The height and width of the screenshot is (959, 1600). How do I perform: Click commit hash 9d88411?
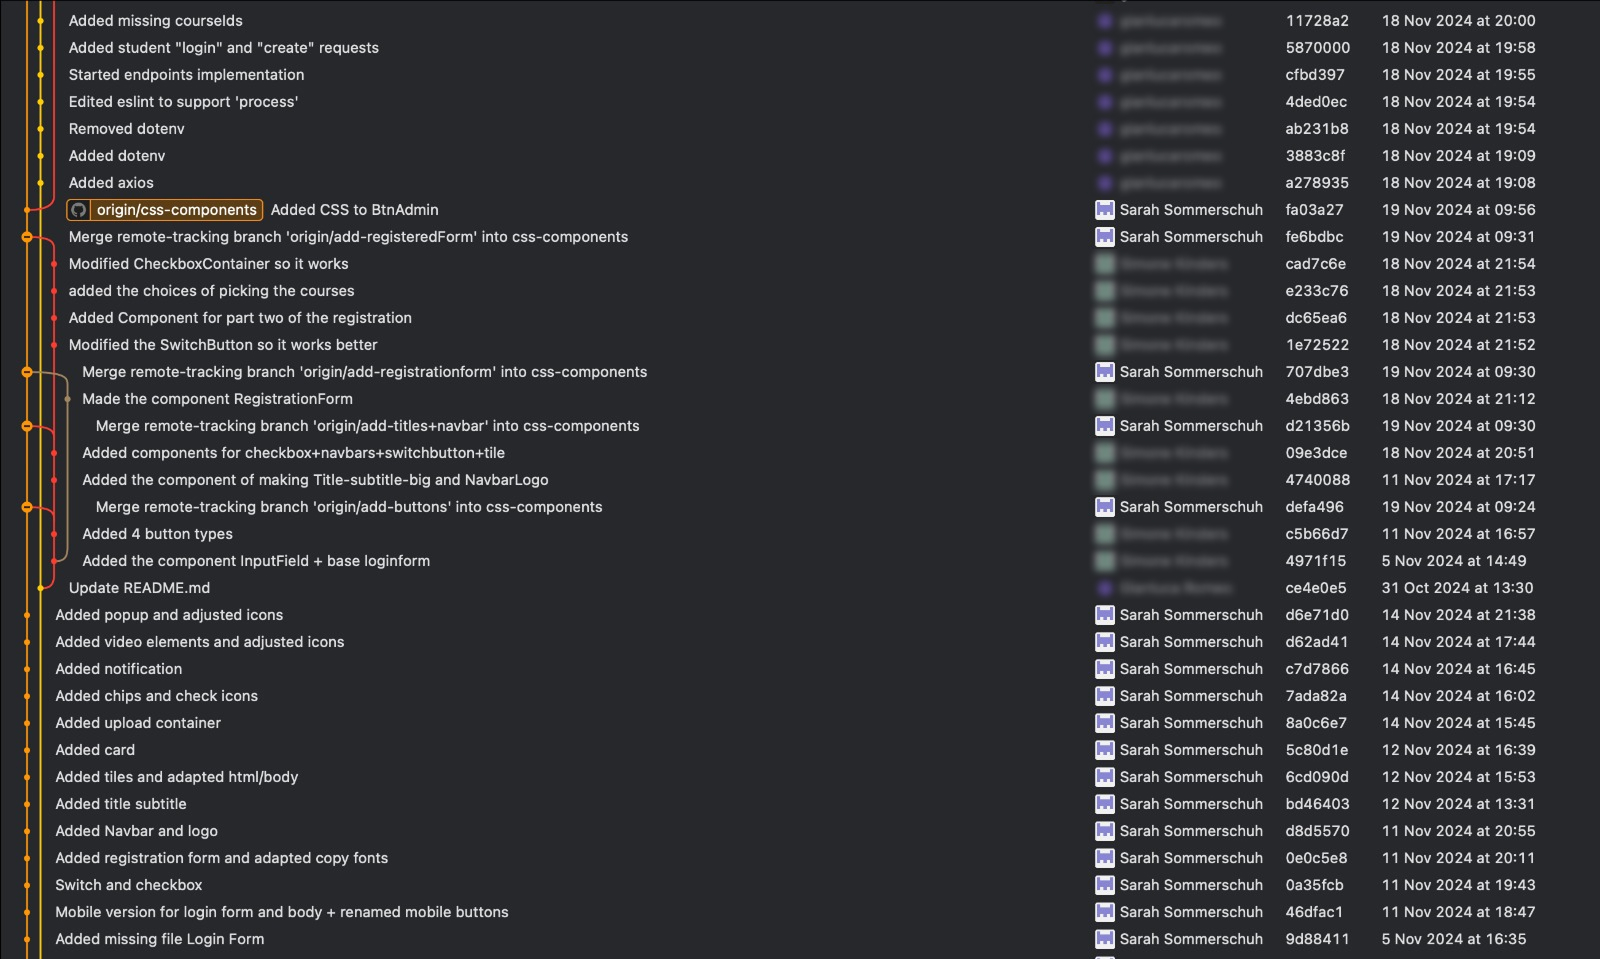point(1316,939)
